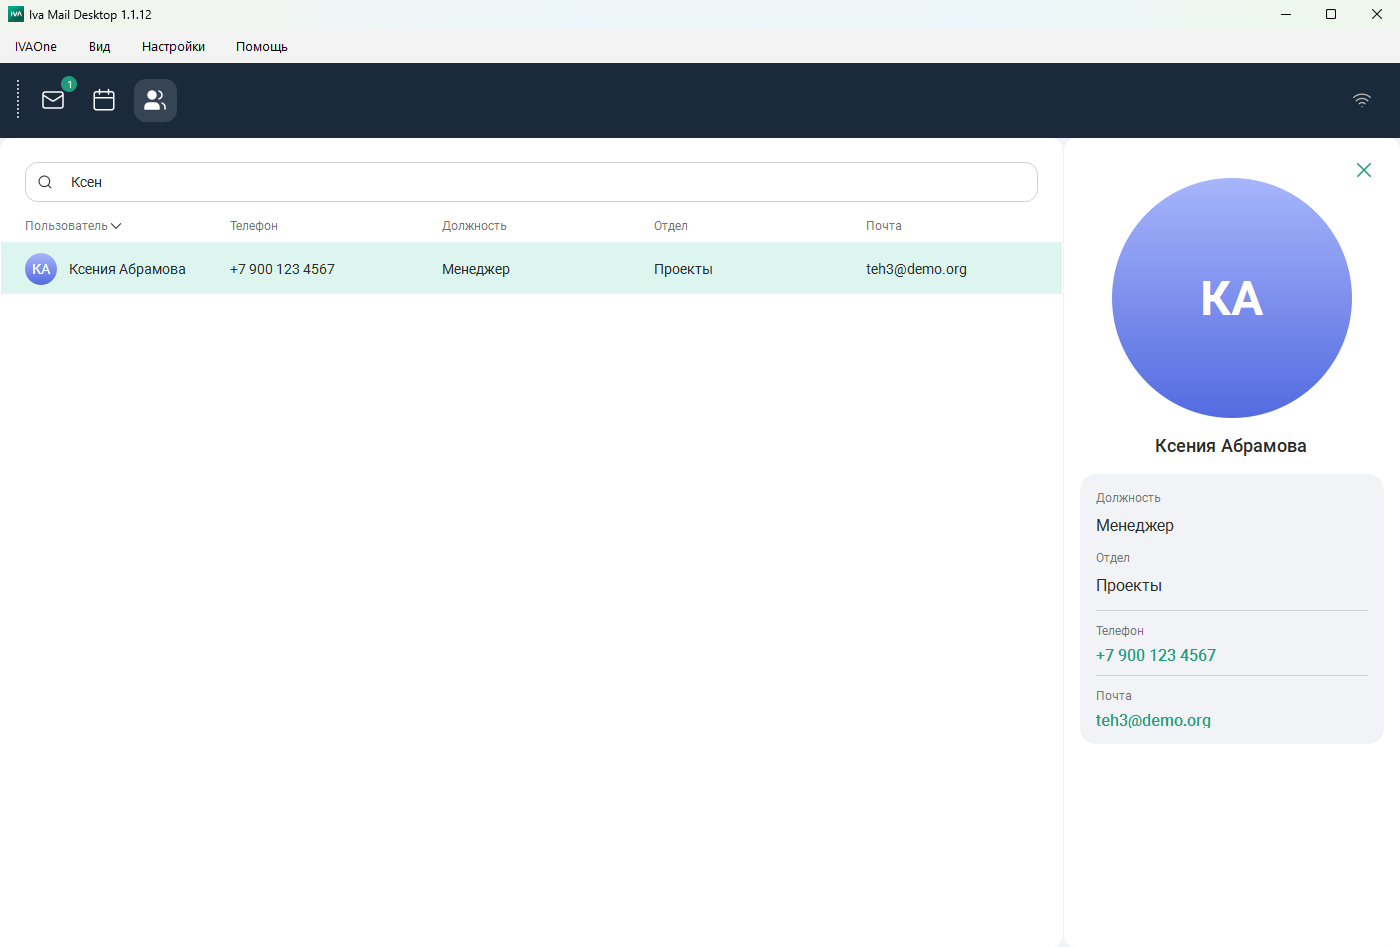Click phone link +7 900 123 4567 in details

click(1155, 655)
